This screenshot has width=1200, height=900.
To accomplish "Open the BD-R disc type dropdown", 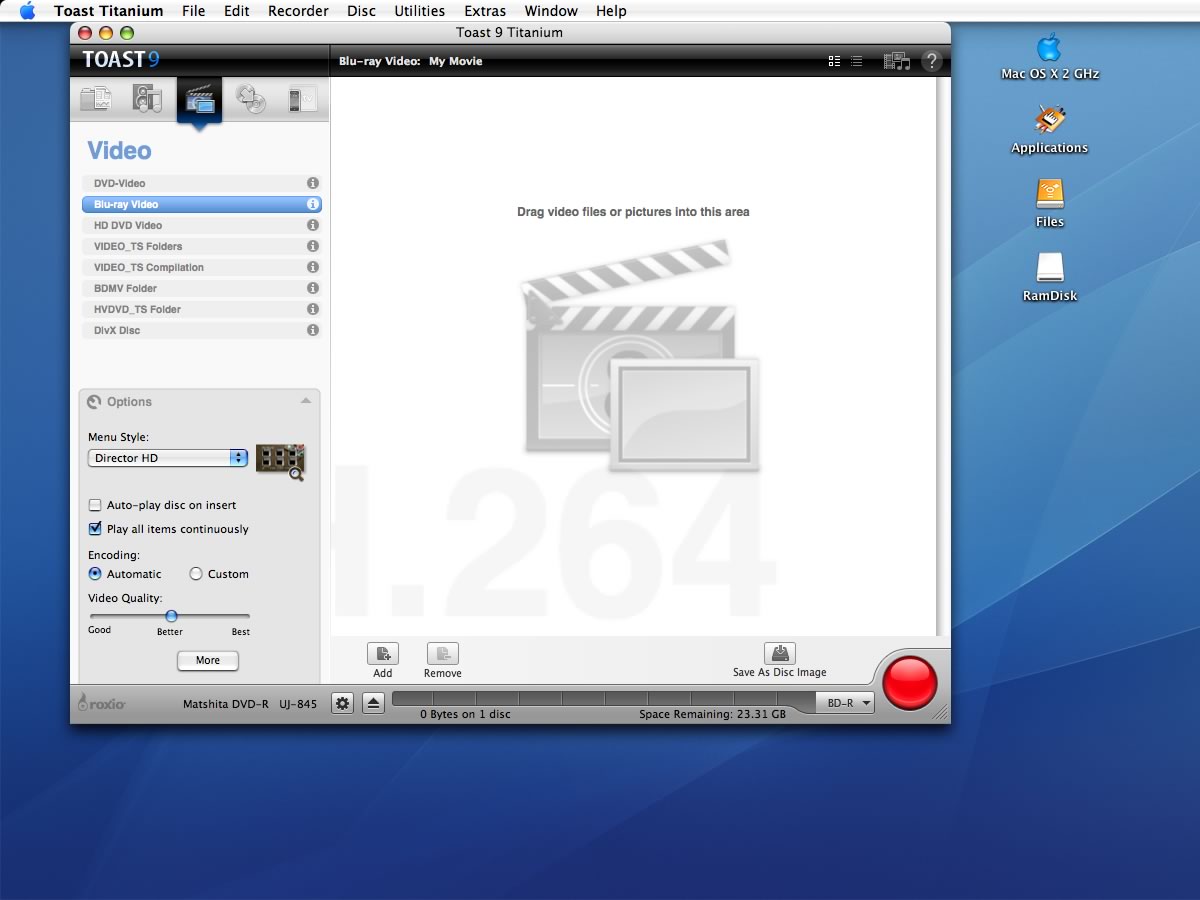I will click(x=845, y=703).
